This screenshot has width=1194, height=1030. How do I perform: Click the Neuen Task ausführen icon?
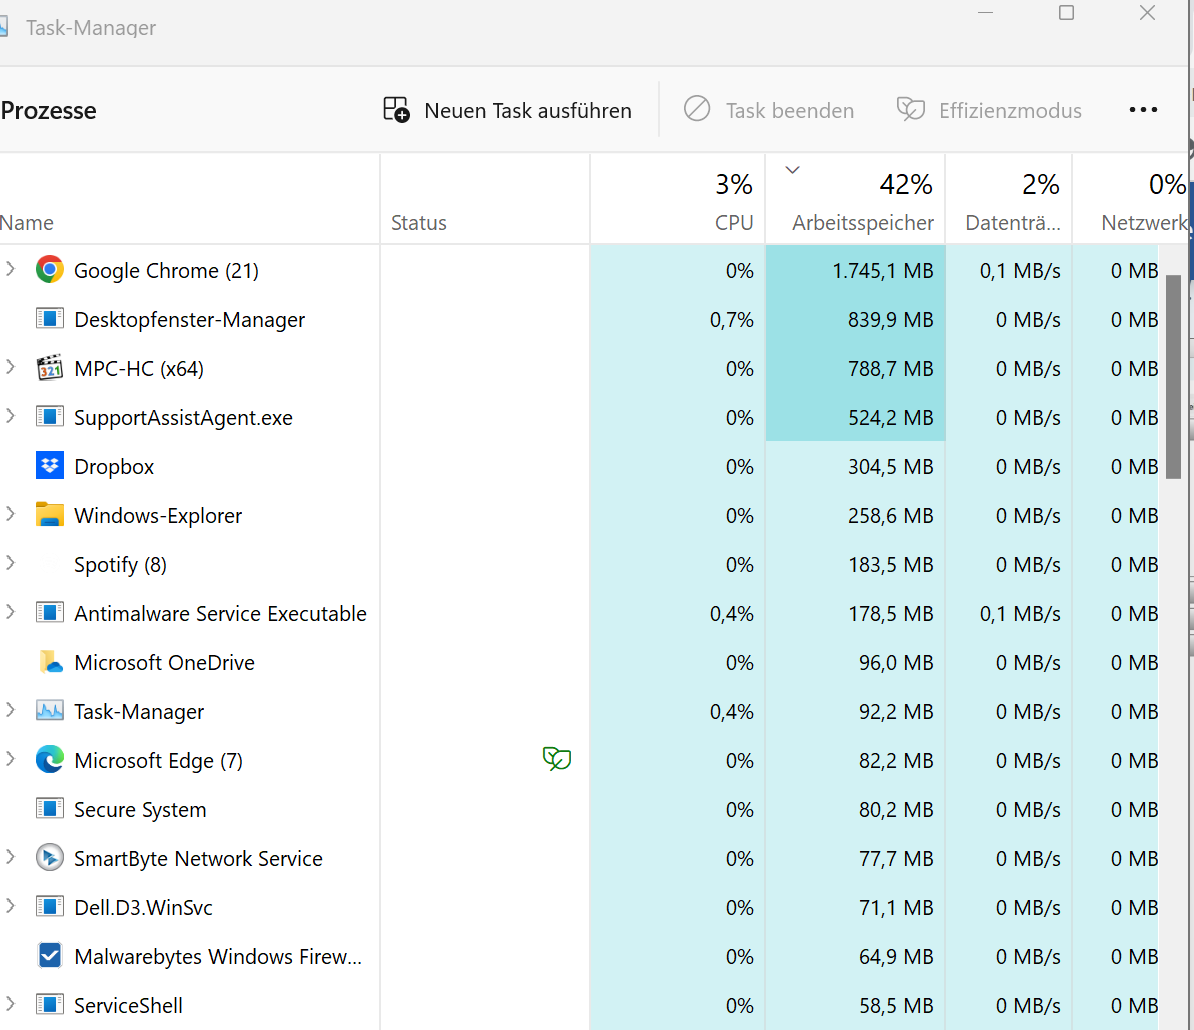[x=397, y=110]
